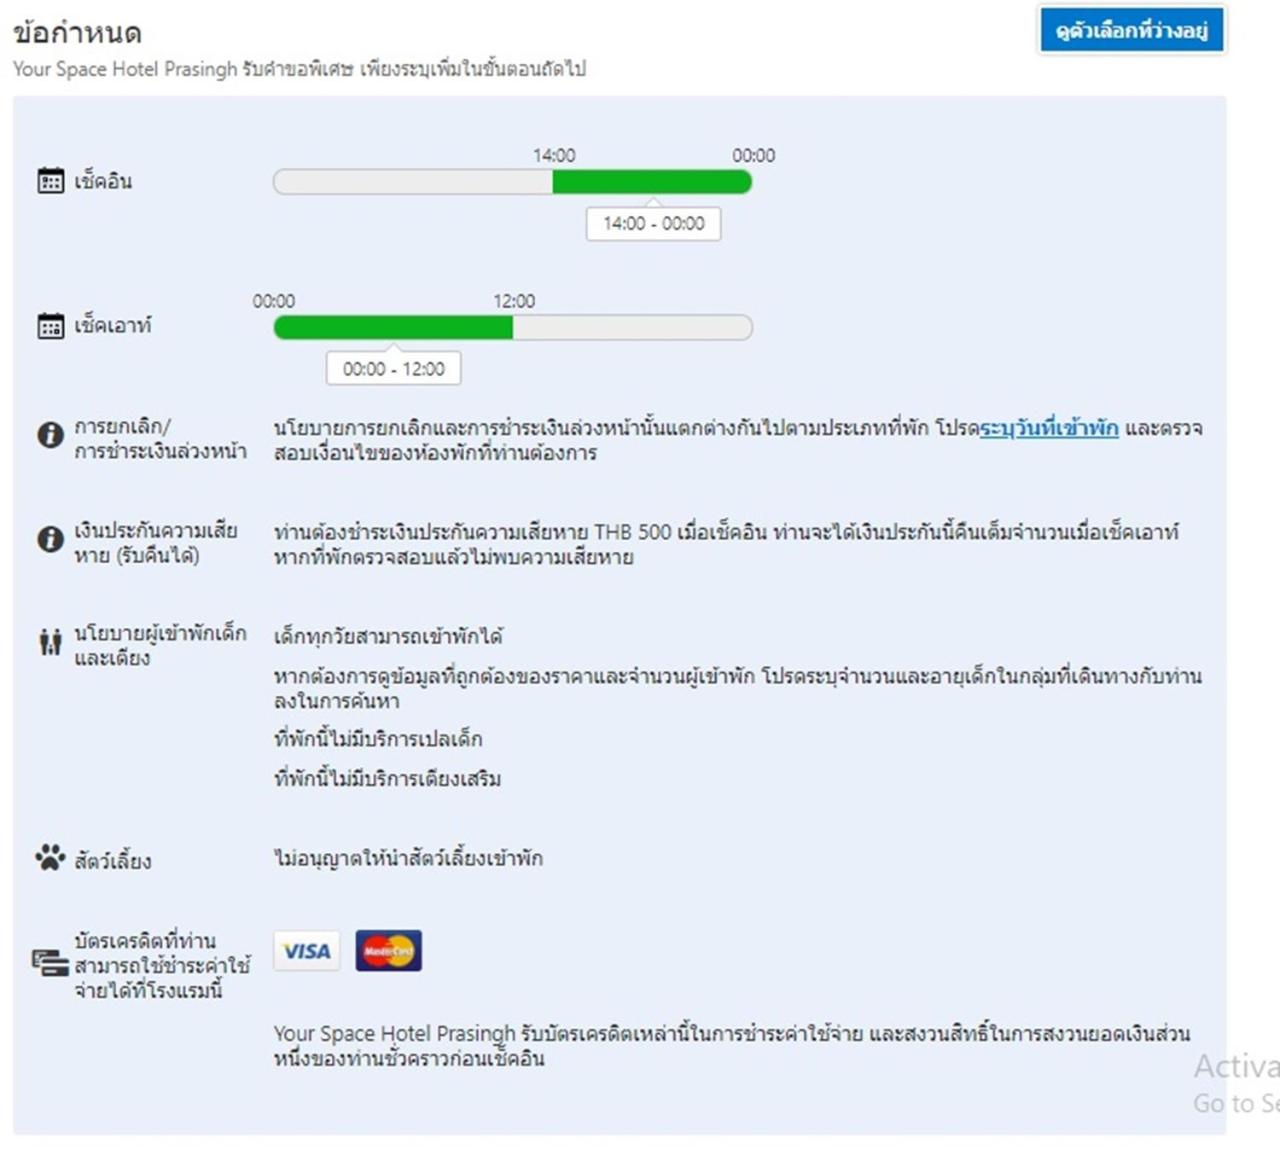Click the credit card icon
This screenshot has width=1280, height=1167.
point(50,963)
